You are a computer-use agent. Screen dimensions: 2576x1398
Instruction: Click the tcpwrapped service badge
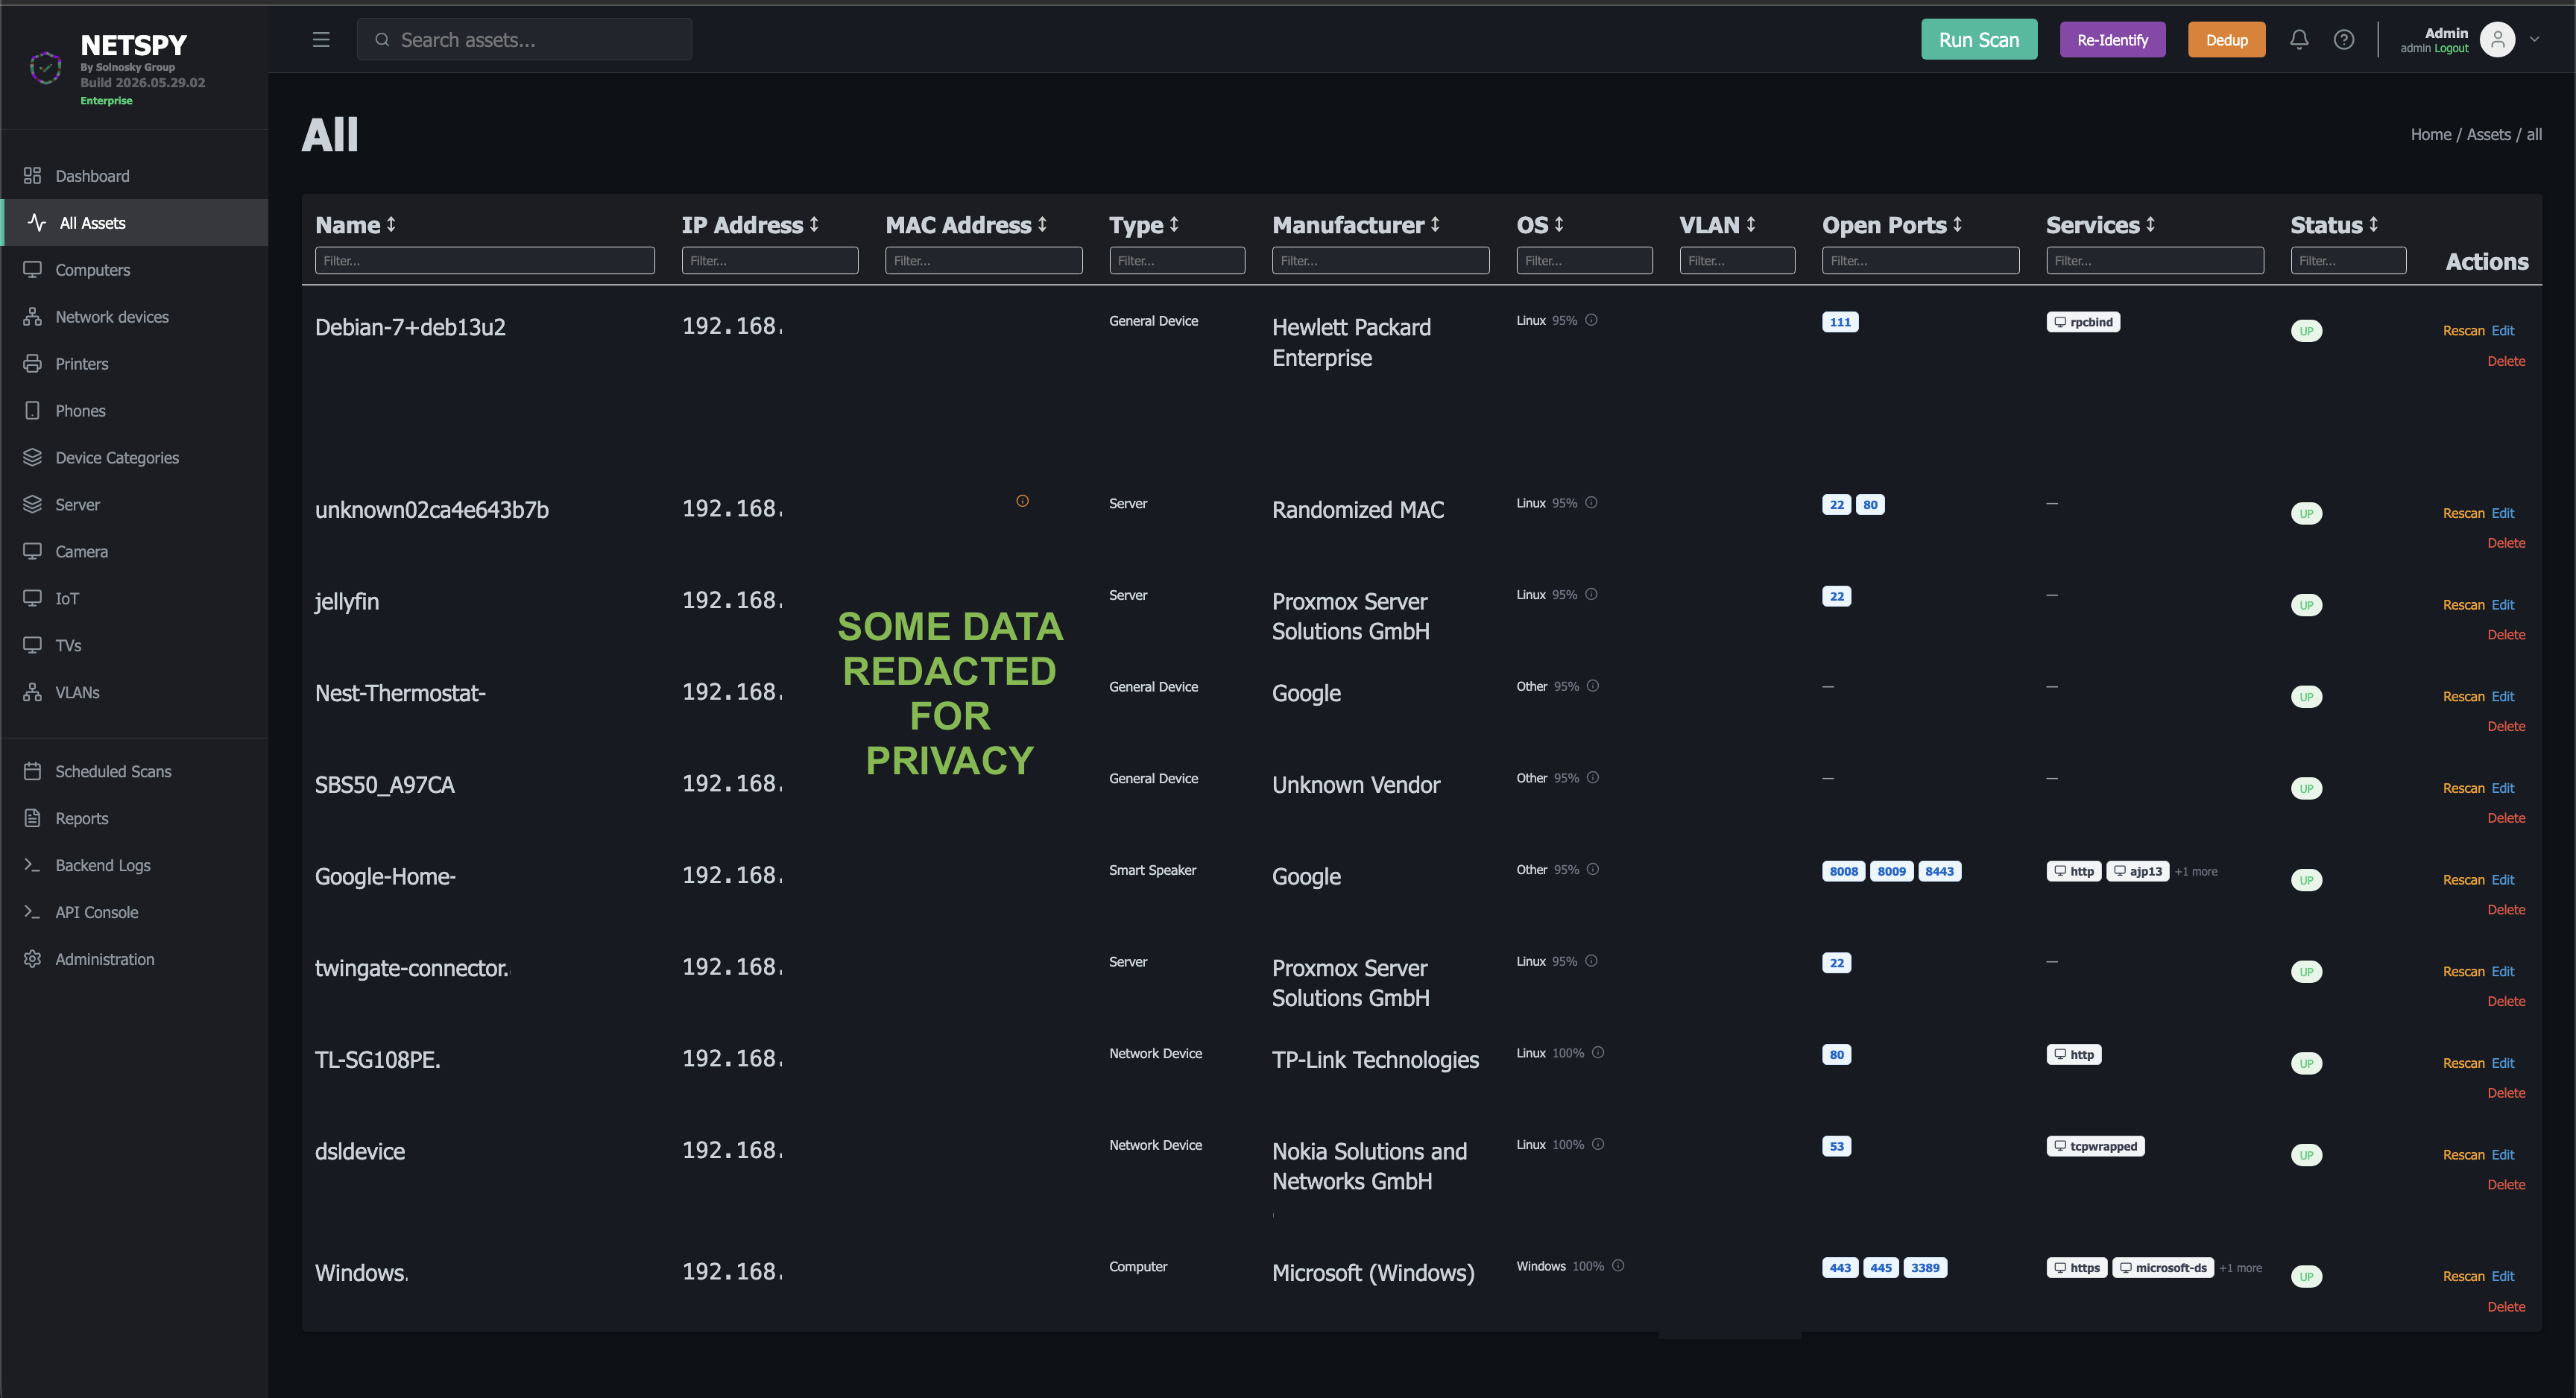coord(2095,1146)
